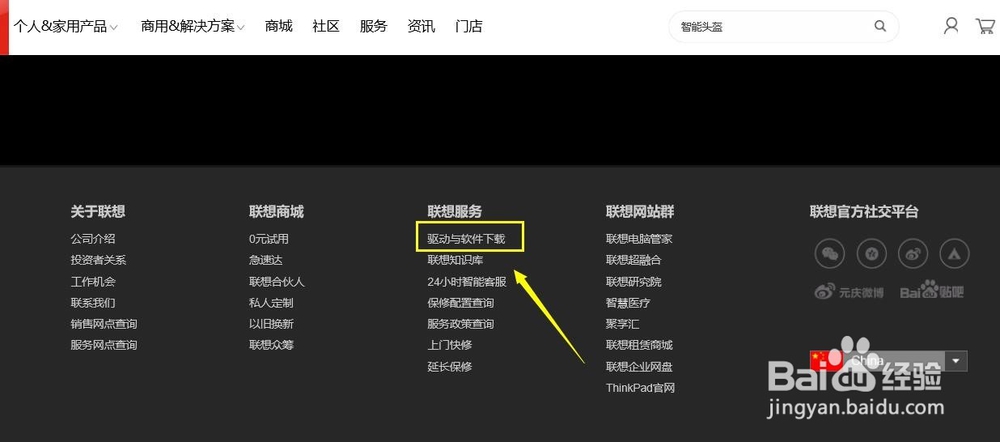The height and width of the screenshot is (442, 1000).
Task: Open 门店 in top navigation
Action: click(469, 26)
